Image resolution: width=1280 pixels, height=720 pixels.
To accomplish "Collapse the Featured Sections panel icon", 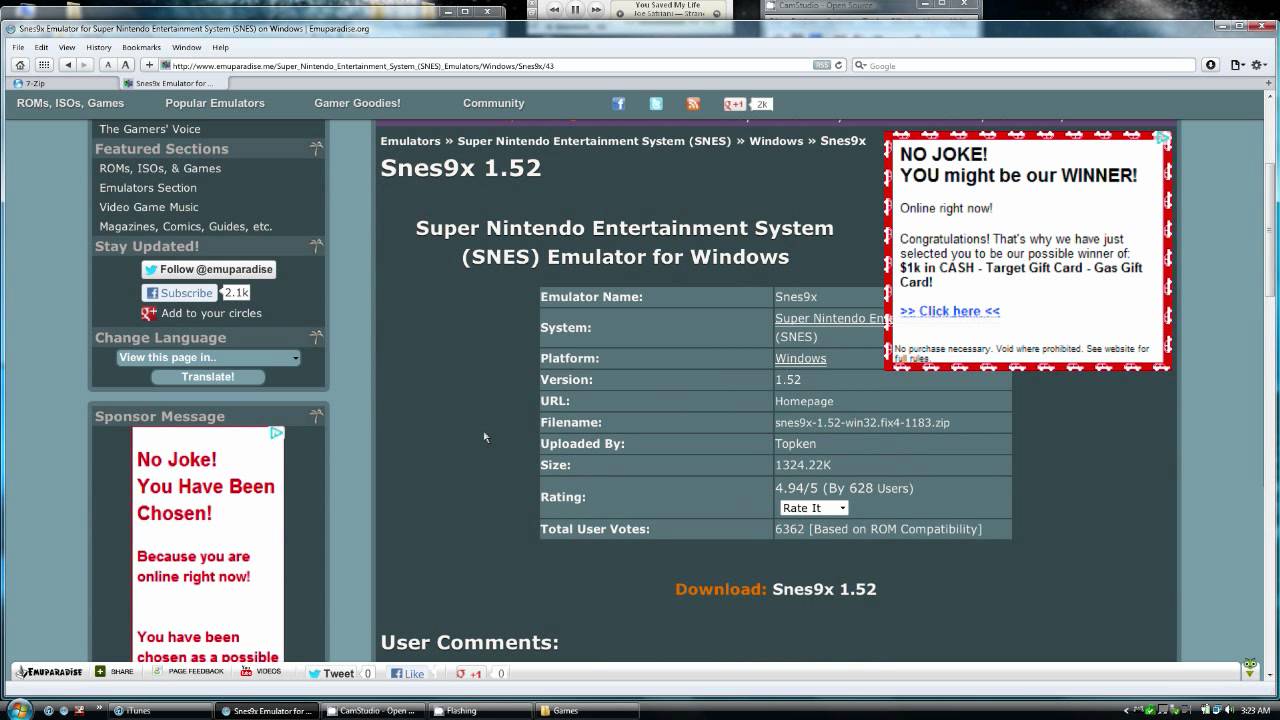I will [316, 149].
